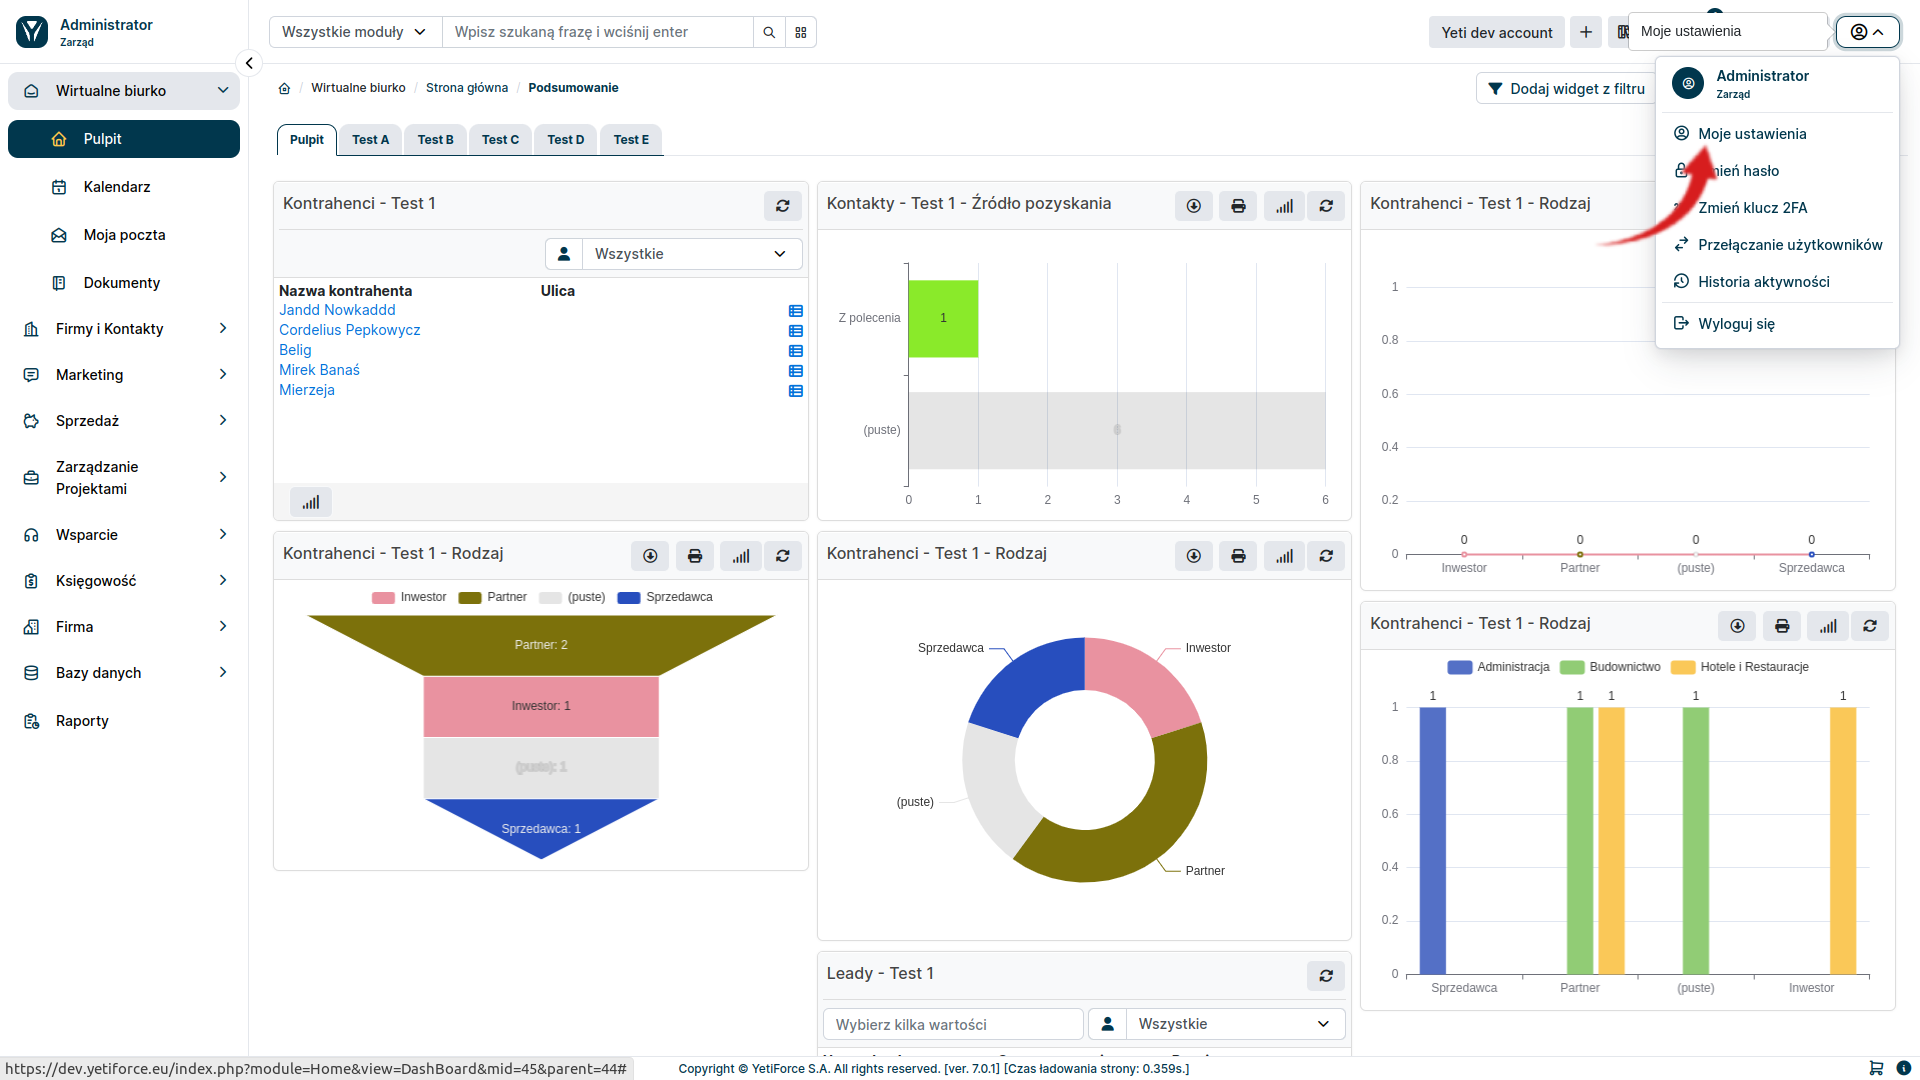Go to home breadcrumb icon
Screen dimensions: 1920x1080
(284, 88)
